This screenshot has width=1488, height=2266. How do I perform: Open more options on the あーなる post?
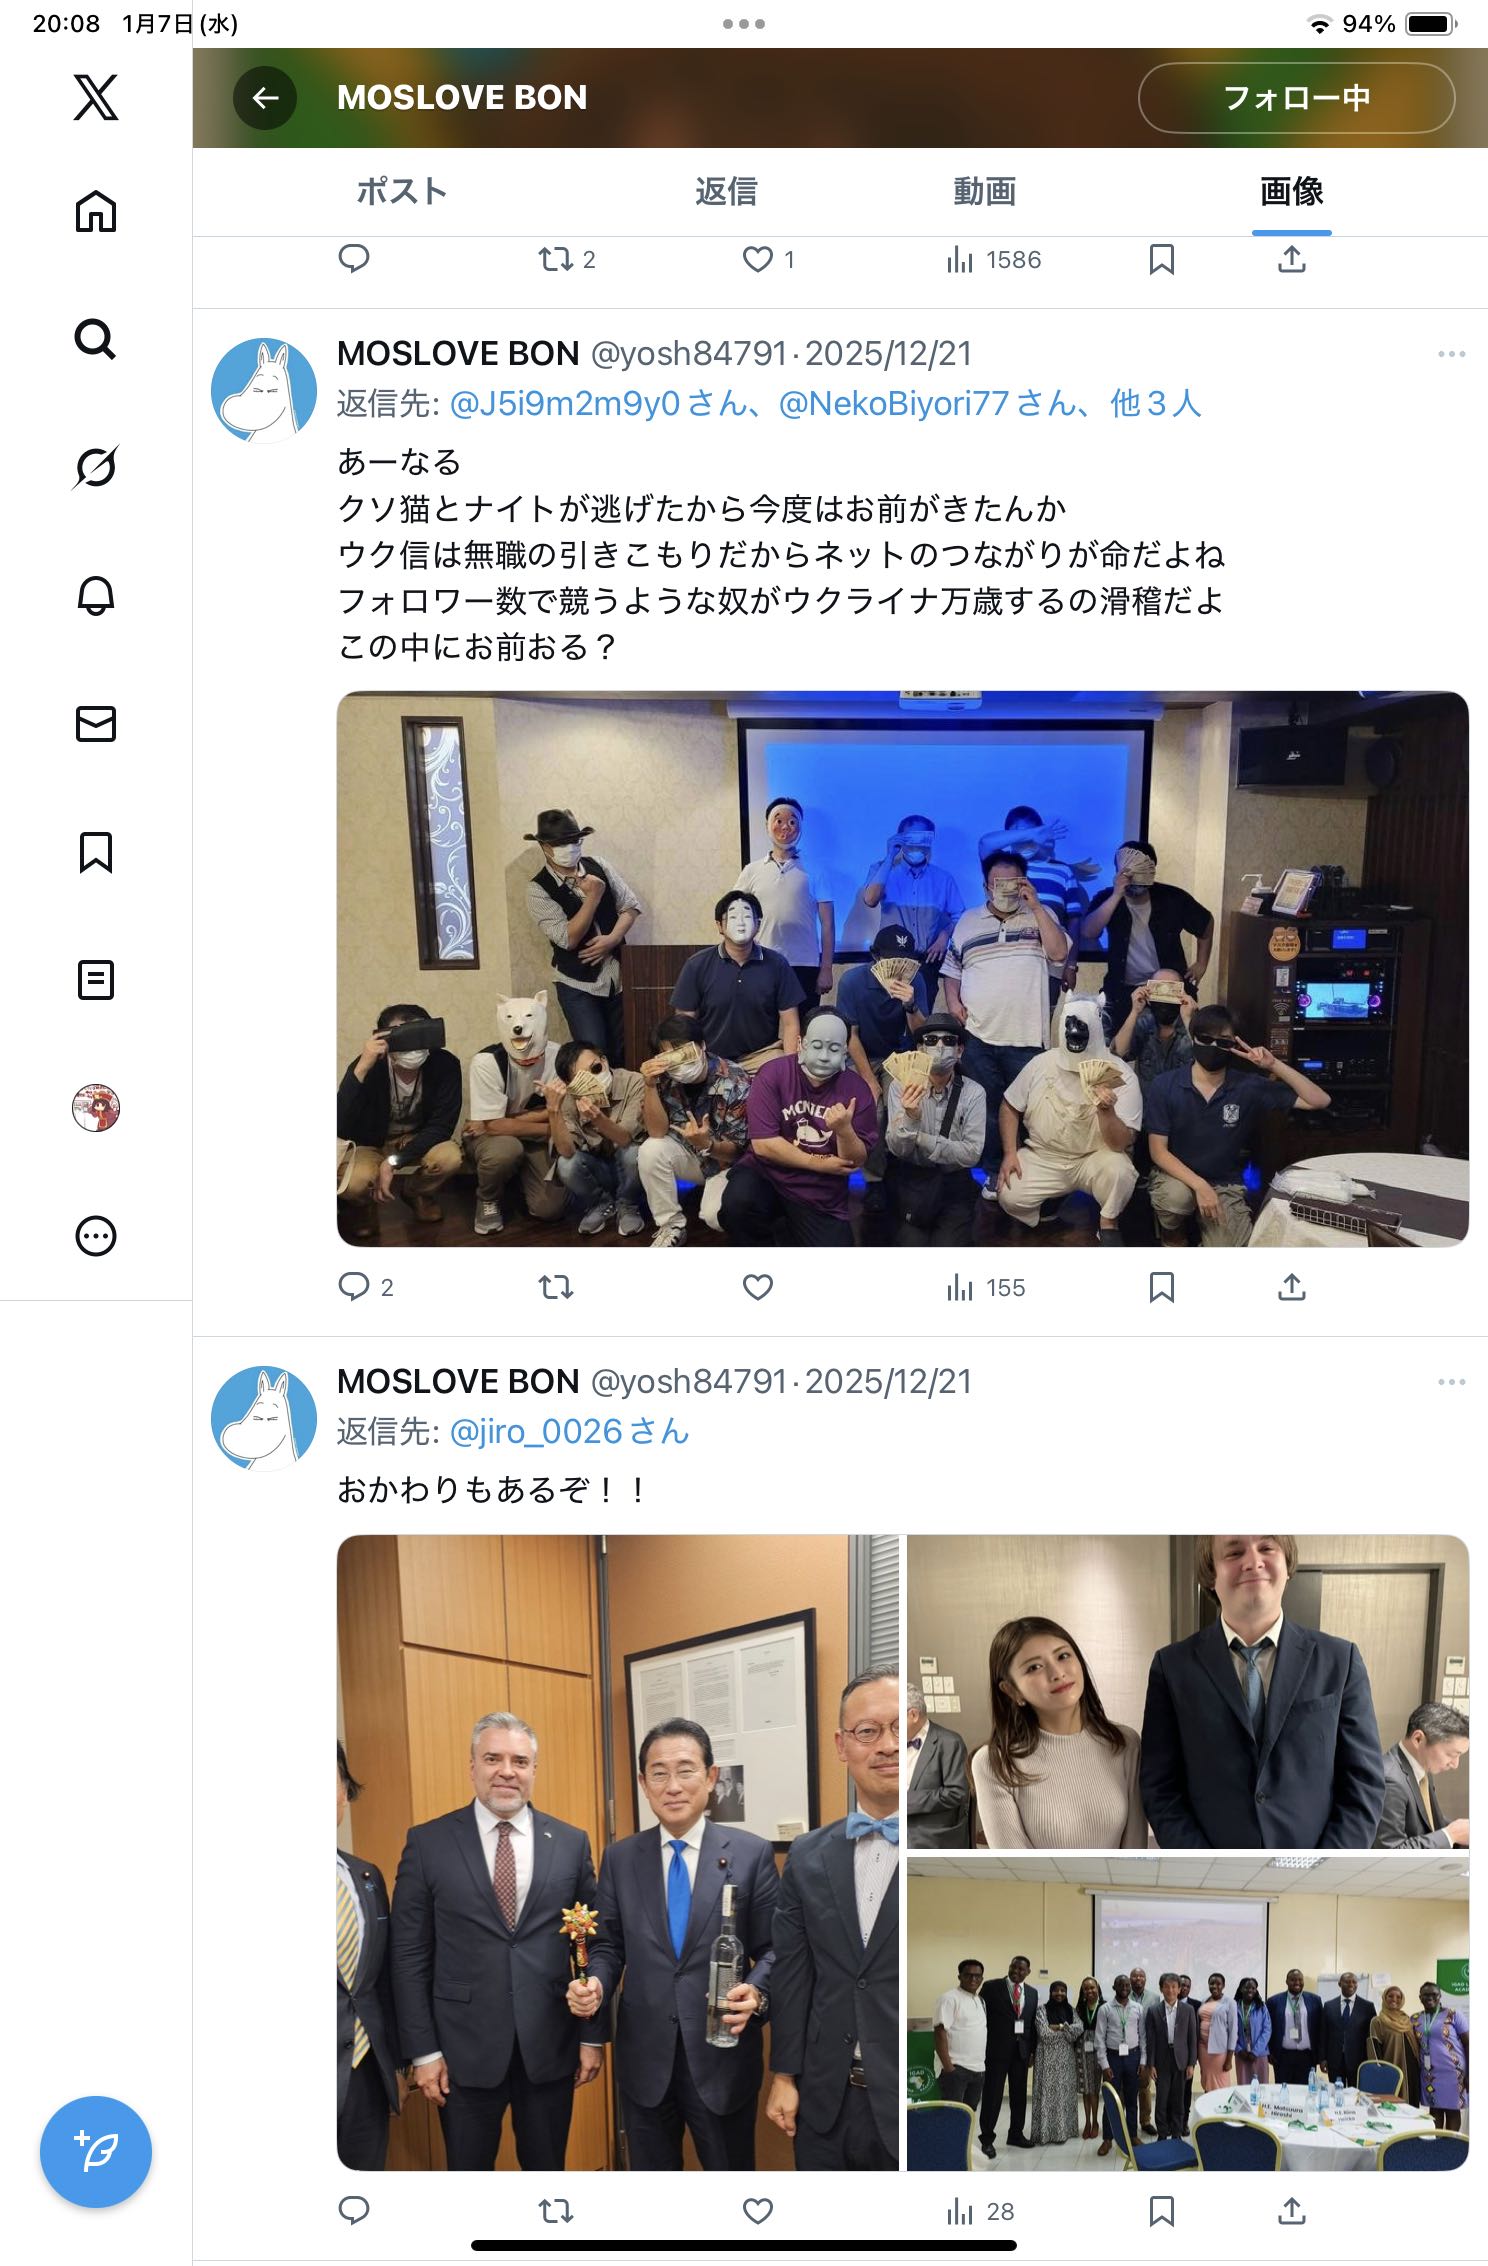point(1451,354)
